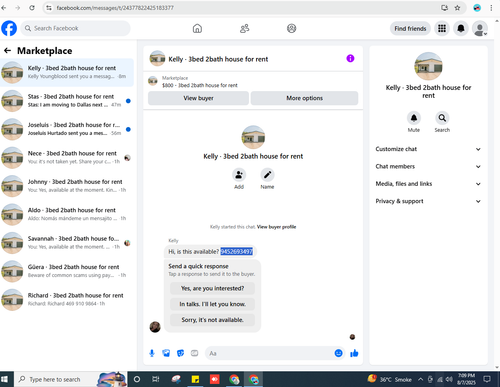500x387 pixels.
Task: Open Güera conversation in the list
Action: point(67,271)
